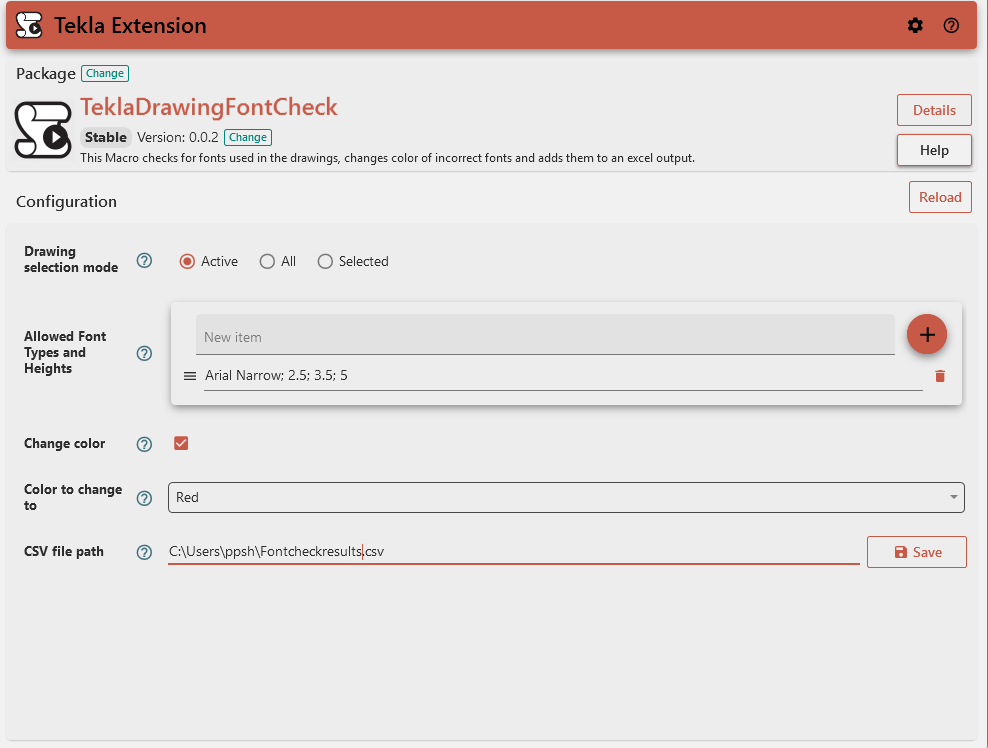Show help tooltip for Change color

(x=144, y=444)
